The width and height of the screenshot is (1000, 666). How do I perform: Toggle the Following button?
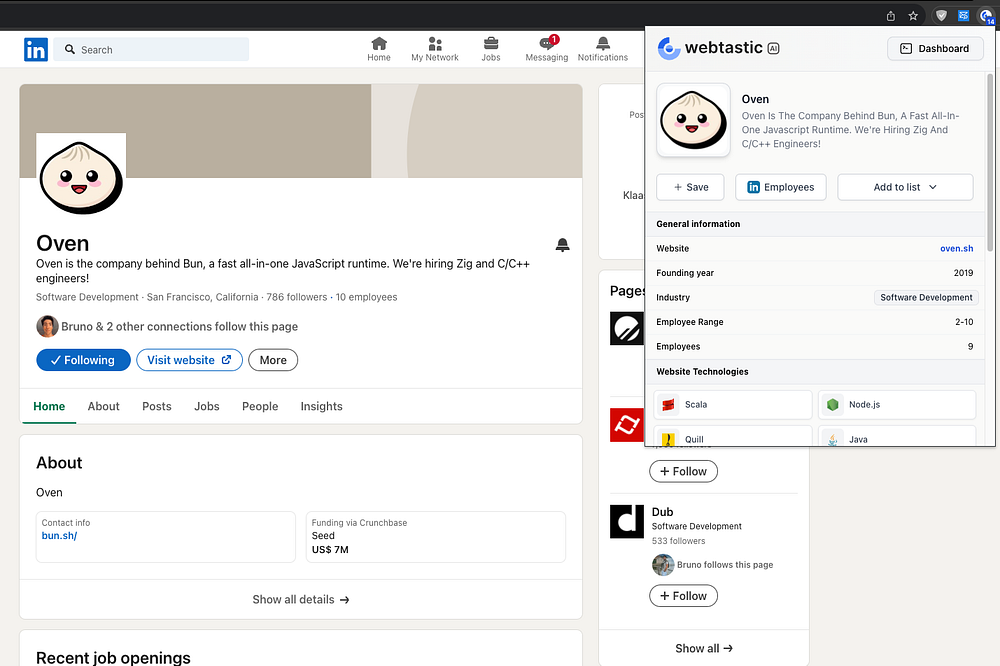point(84,360)
